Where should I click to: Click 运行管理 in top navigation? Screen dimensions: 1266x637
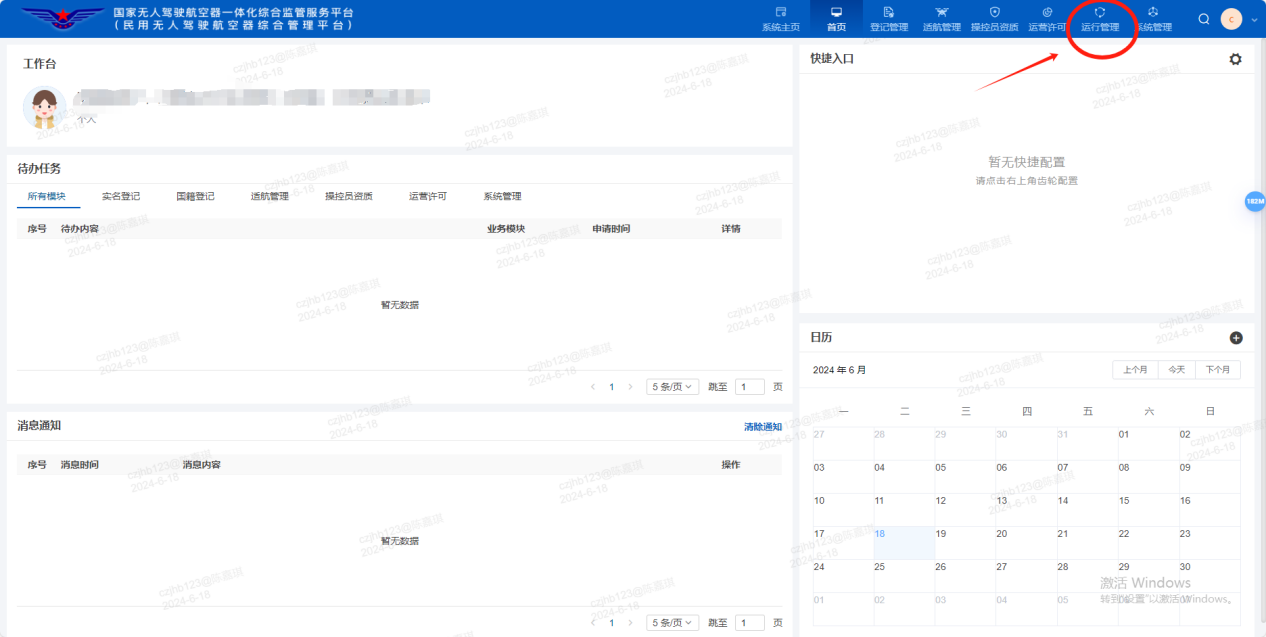click(x=1100, y=19)
